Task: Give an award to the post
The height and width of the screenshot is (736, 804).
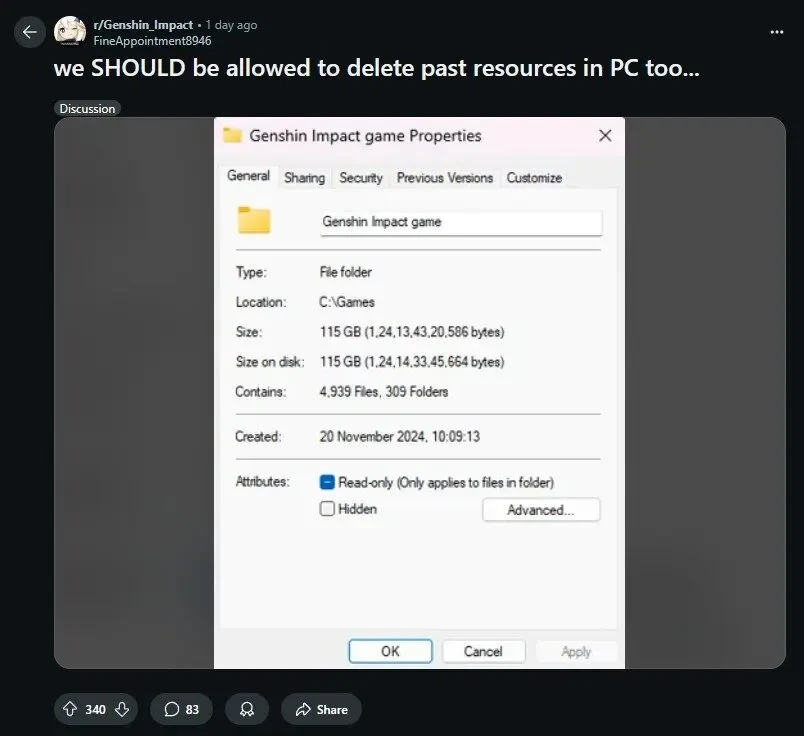Action: pos(247,709)
